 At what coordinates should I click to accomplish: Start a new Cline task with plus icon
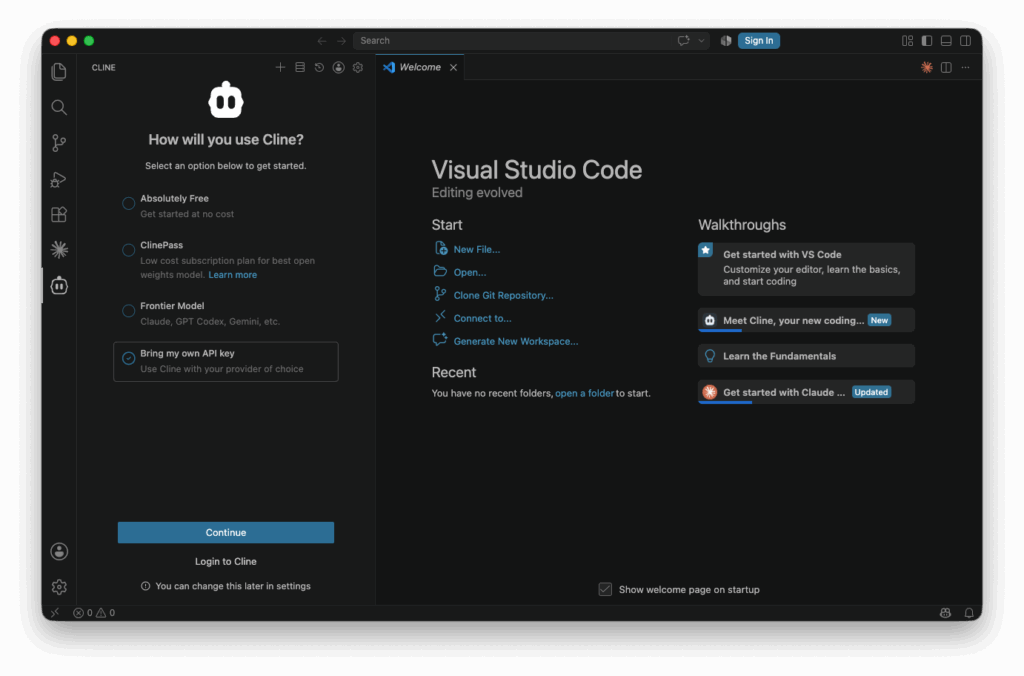coord(280,67)
